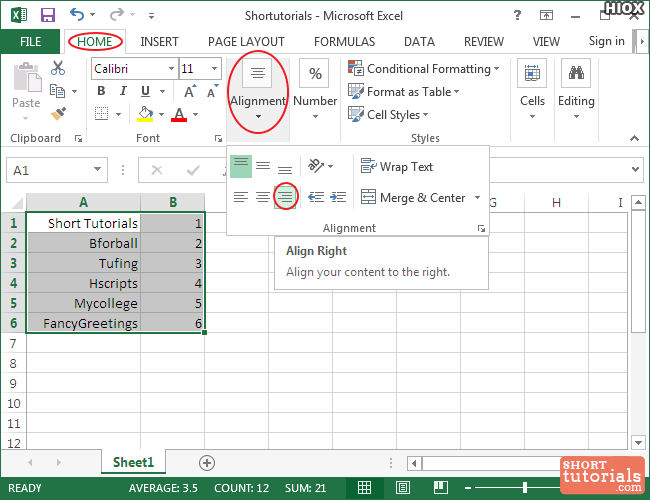The image size is (650, 500).
Task: Cut selection with the scissors icon
Action: (58, 68)
